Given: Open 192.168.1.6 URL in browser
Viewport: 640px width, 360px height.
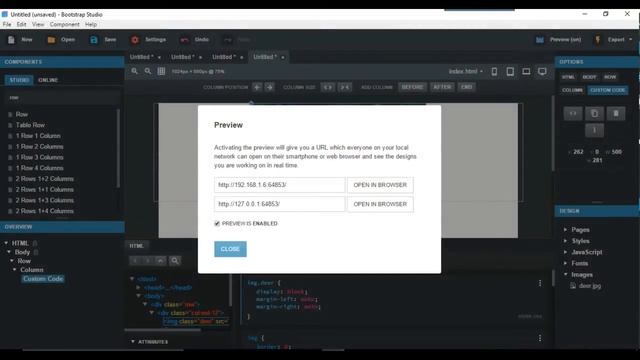Looking at the screenshot, I should (380, 185).
